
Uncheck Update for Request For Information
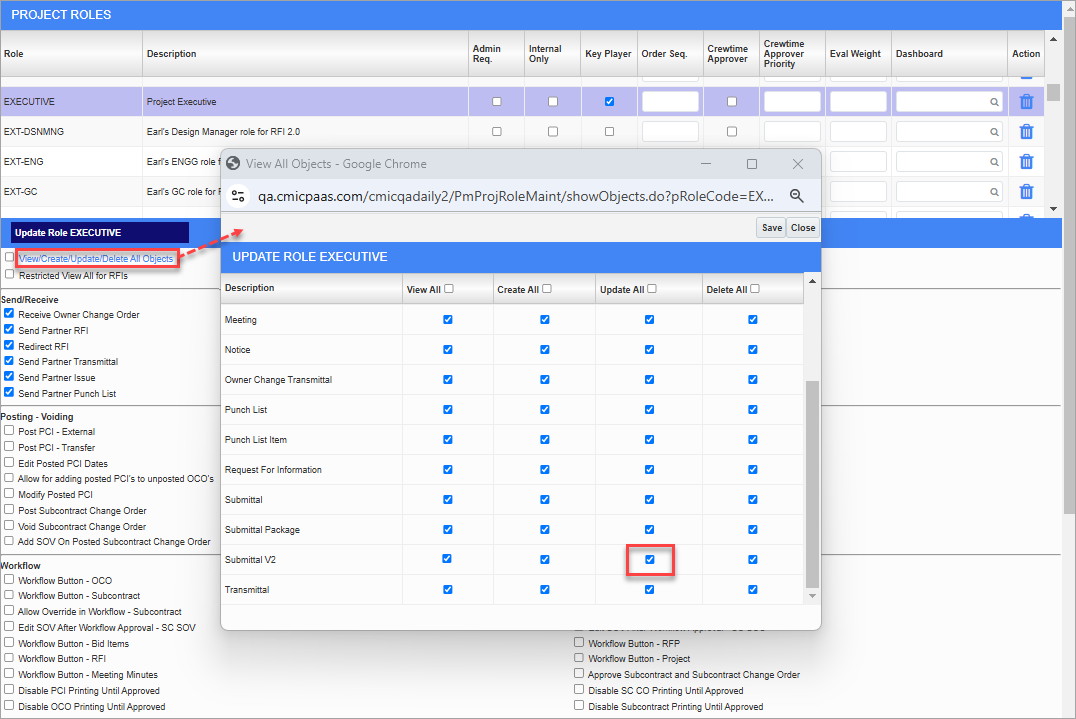coord(650,470)
